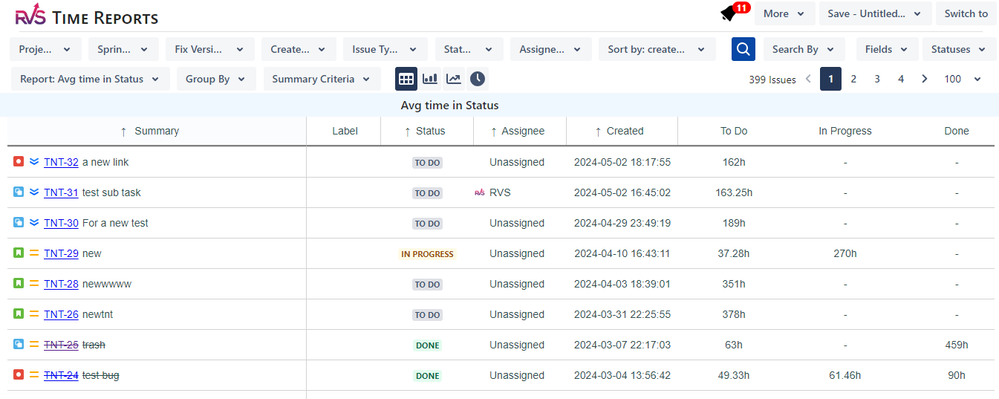Click the bug type icon for TNT-32
The height and width of the screenshot is (399, 999).
[18, 162]
